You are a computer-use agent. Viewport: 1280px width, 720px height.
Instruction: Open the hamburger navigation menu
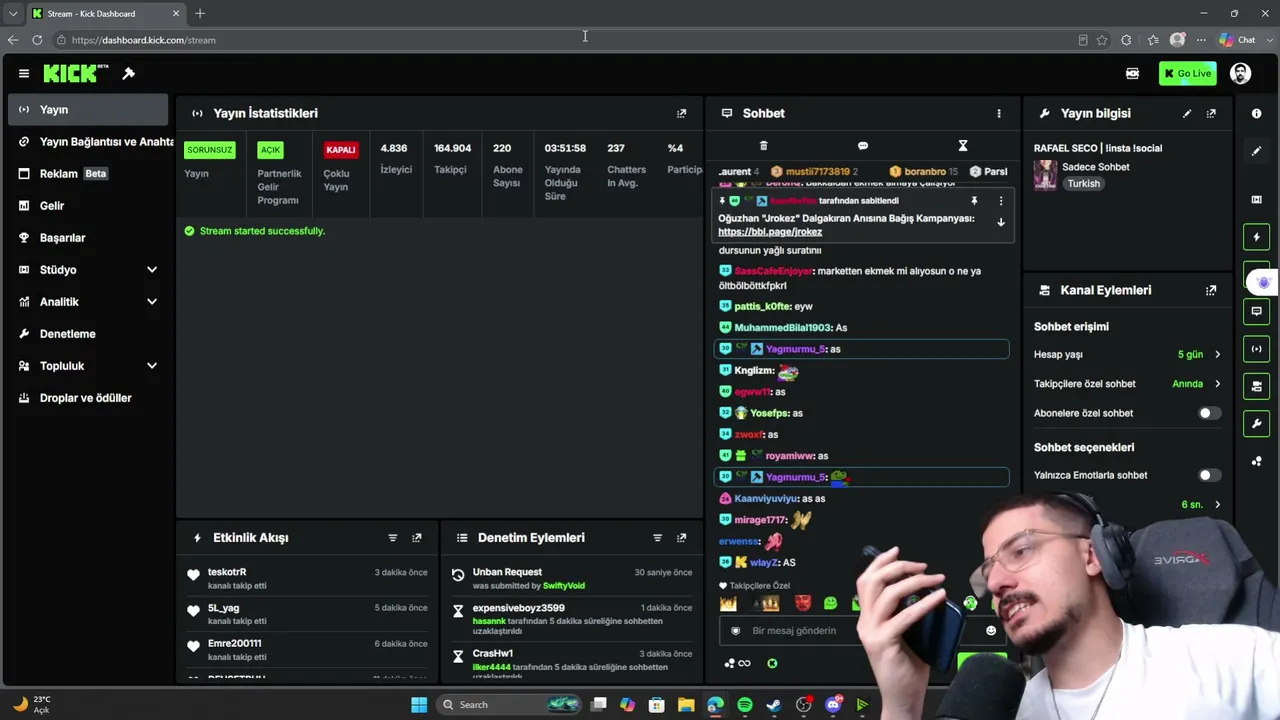[24, 73]
